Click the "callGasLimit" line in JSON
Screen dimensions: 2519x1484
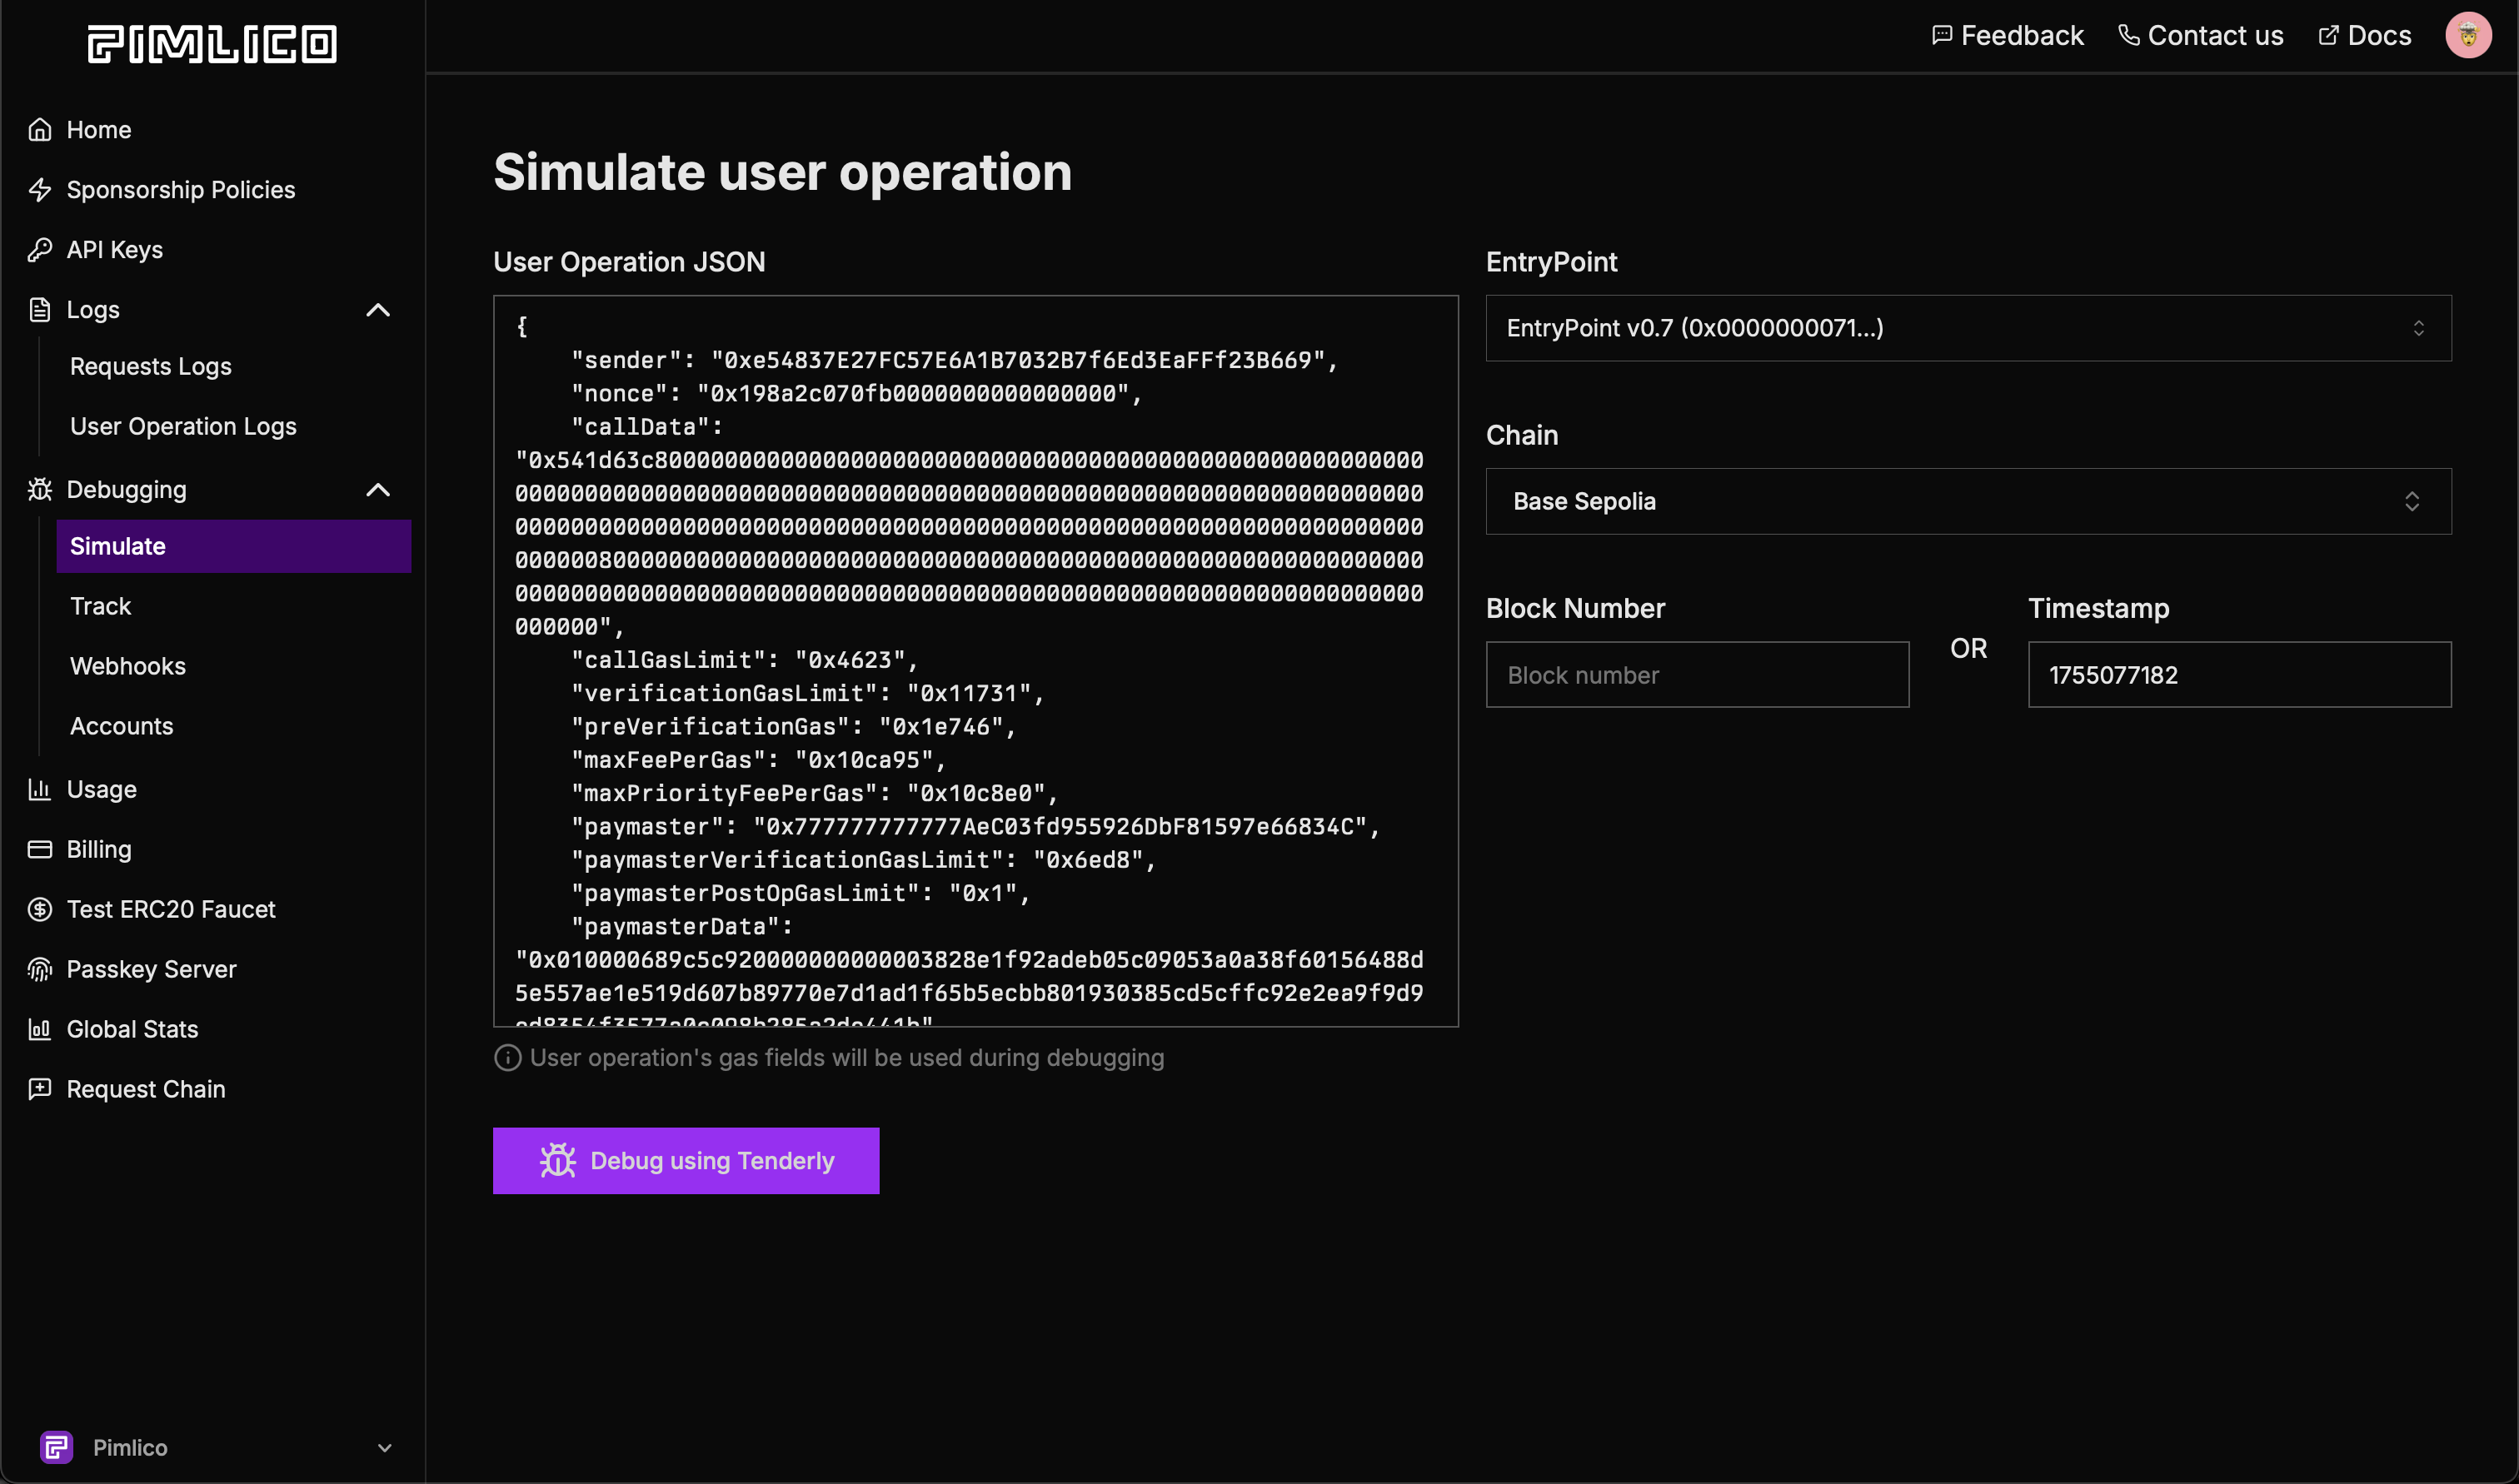744,660
